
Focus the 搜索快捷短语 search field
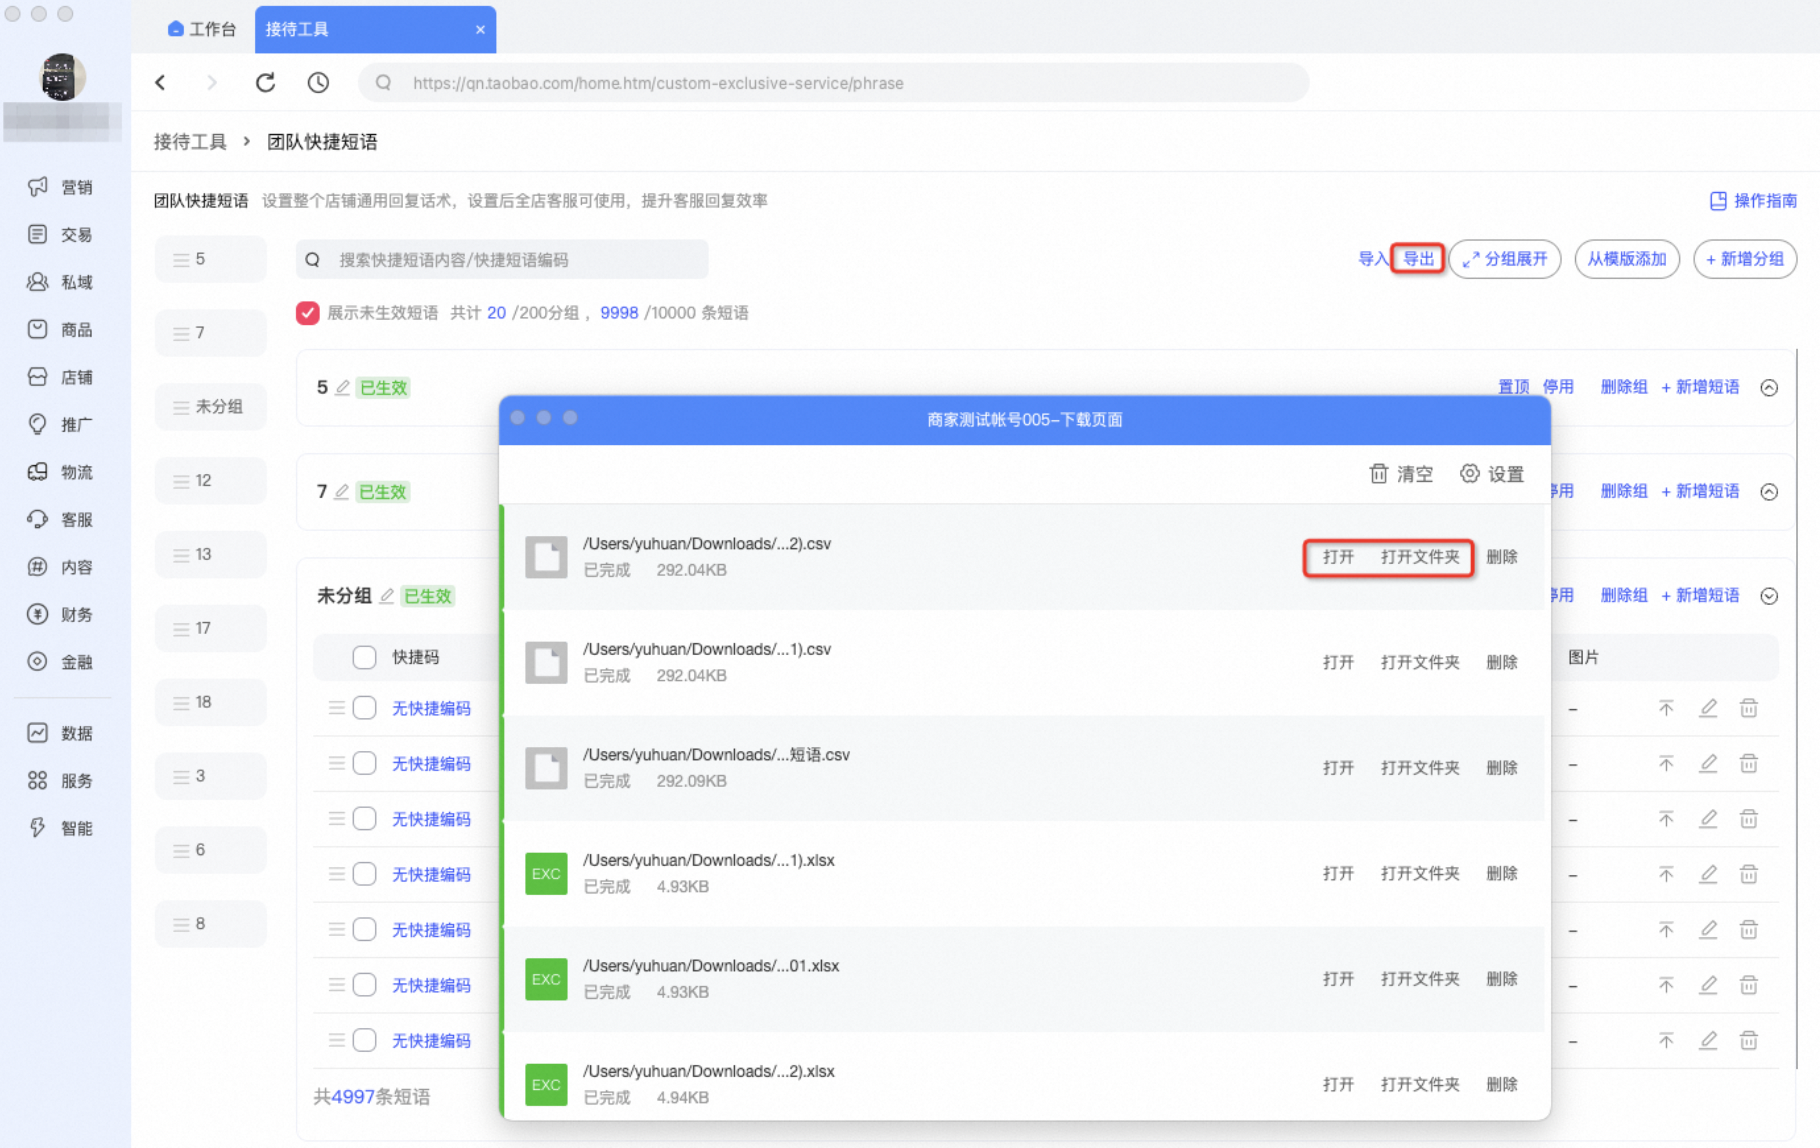pyautogui.click(x=502, y=260)
